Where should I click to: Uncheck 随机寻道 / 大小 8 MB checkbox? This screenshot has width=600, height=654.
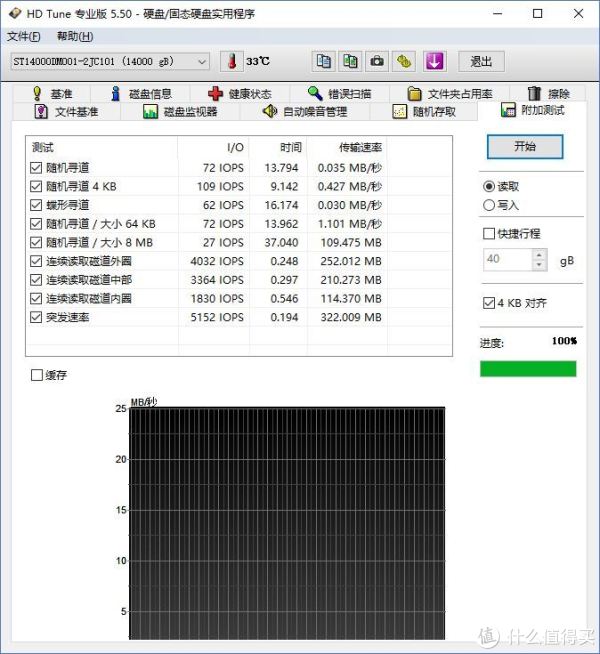[x=36, y=242]
